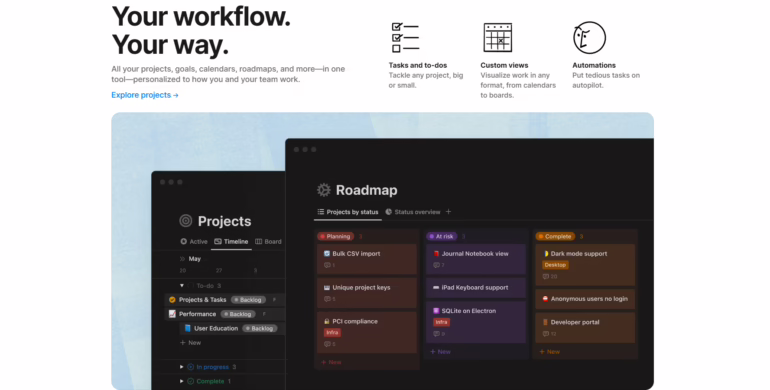
Task: Click the blue book icon on User Education
Action: click(x=187, y=328)
